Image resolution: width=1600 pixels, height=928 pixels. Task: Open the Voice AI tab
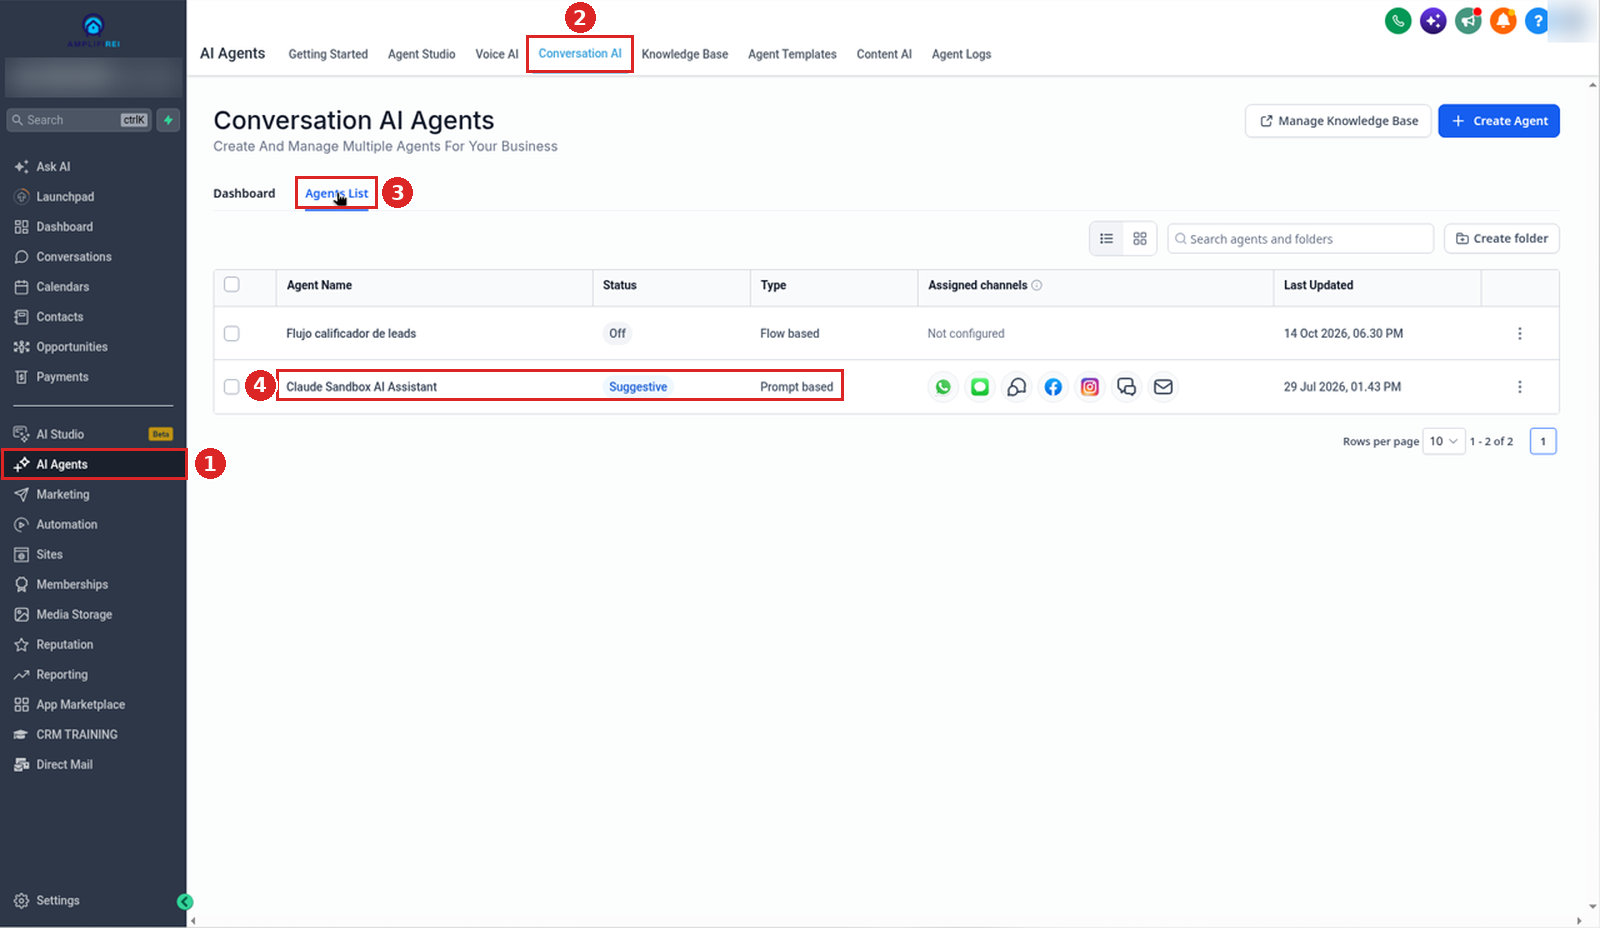pos(497,54)
